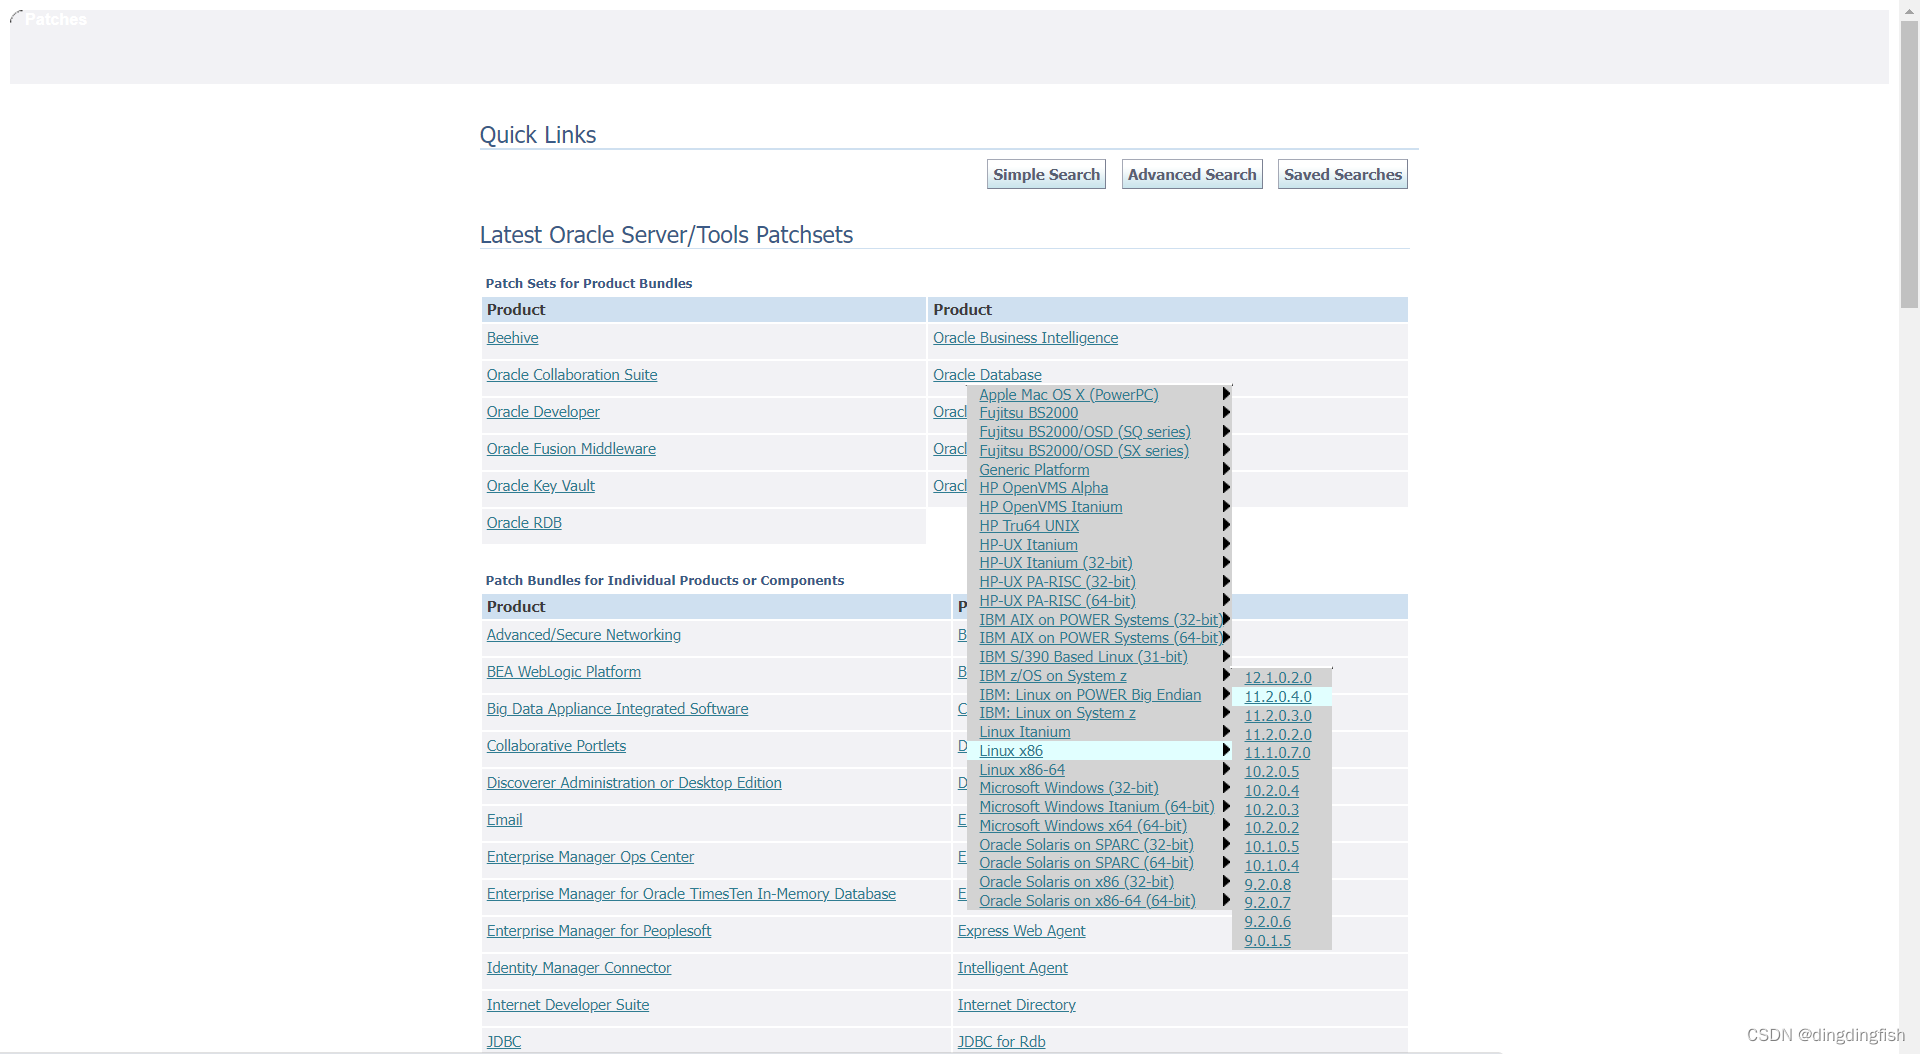Open the Simple Search button
Viewport: 1920px width, 1054px height.
click(1046, 174)
